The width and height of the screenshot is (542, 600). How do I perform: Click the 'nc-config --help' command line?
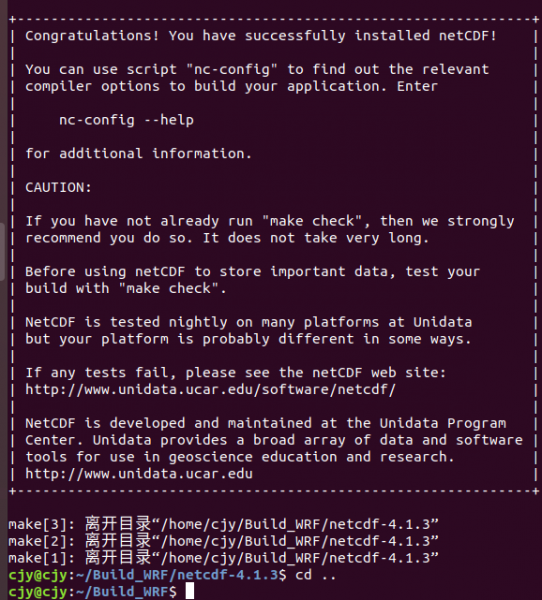[x=126, y=120]
